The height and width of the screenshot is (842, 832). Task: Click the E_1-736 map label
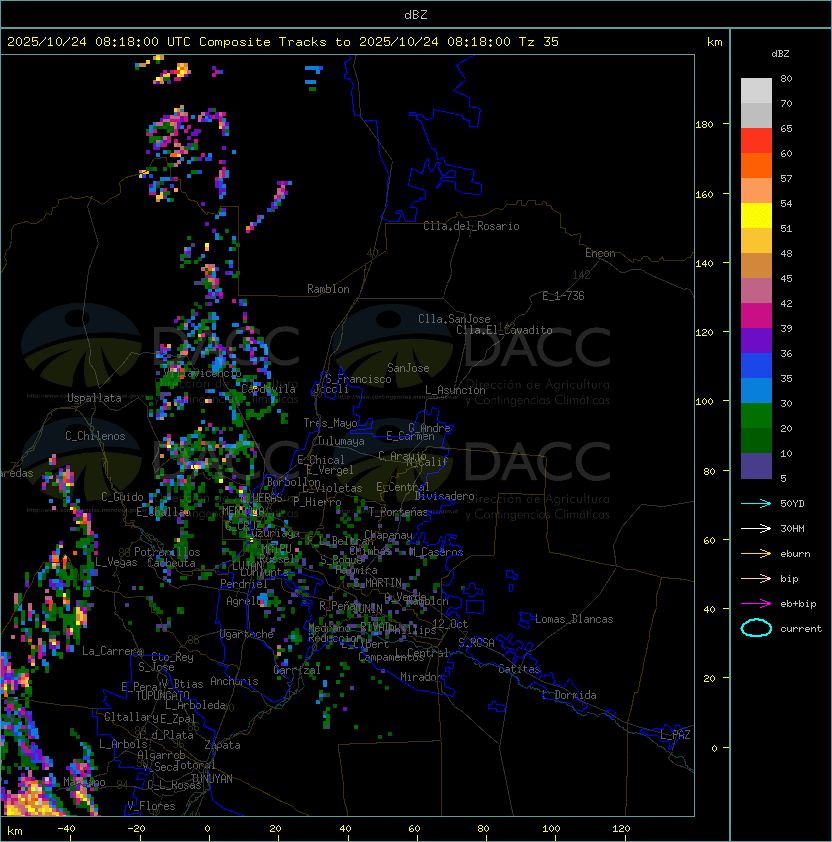point(563,296)
